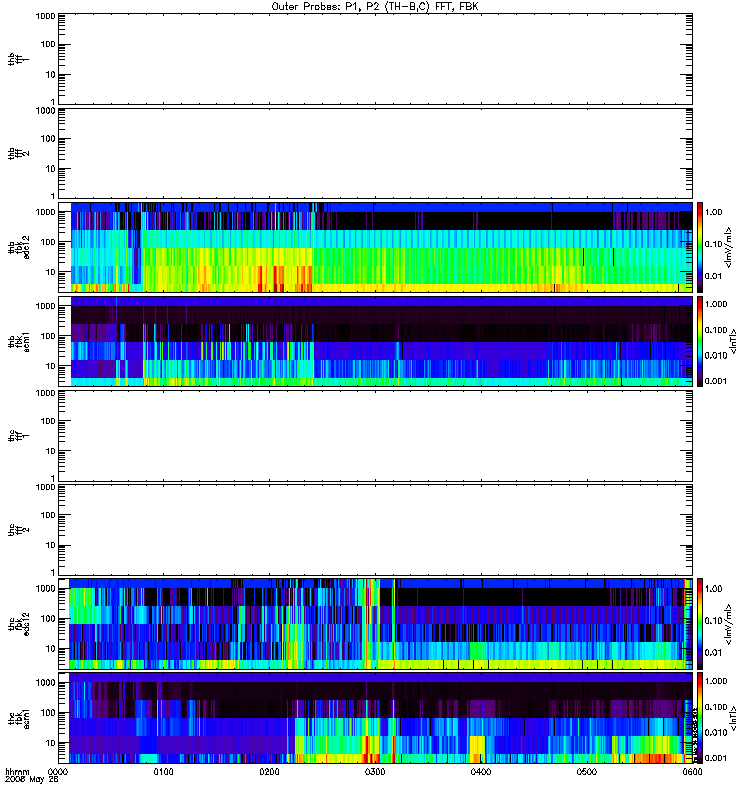Click the 'hhmm' time axis label
Viewport: 750px width, 800px height.
(x=17, y=771)
